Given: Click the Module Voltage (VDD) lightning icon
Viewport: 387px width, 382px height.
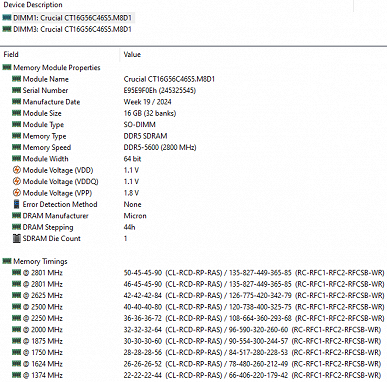Looking at the screenshot, I should [x=16, y=170].
